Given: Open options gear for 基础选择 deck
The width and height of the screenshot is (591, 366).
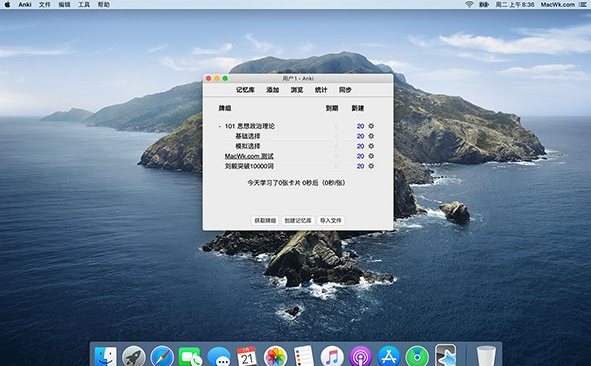Looking at the screenshot, I should [x=371, y=136].
